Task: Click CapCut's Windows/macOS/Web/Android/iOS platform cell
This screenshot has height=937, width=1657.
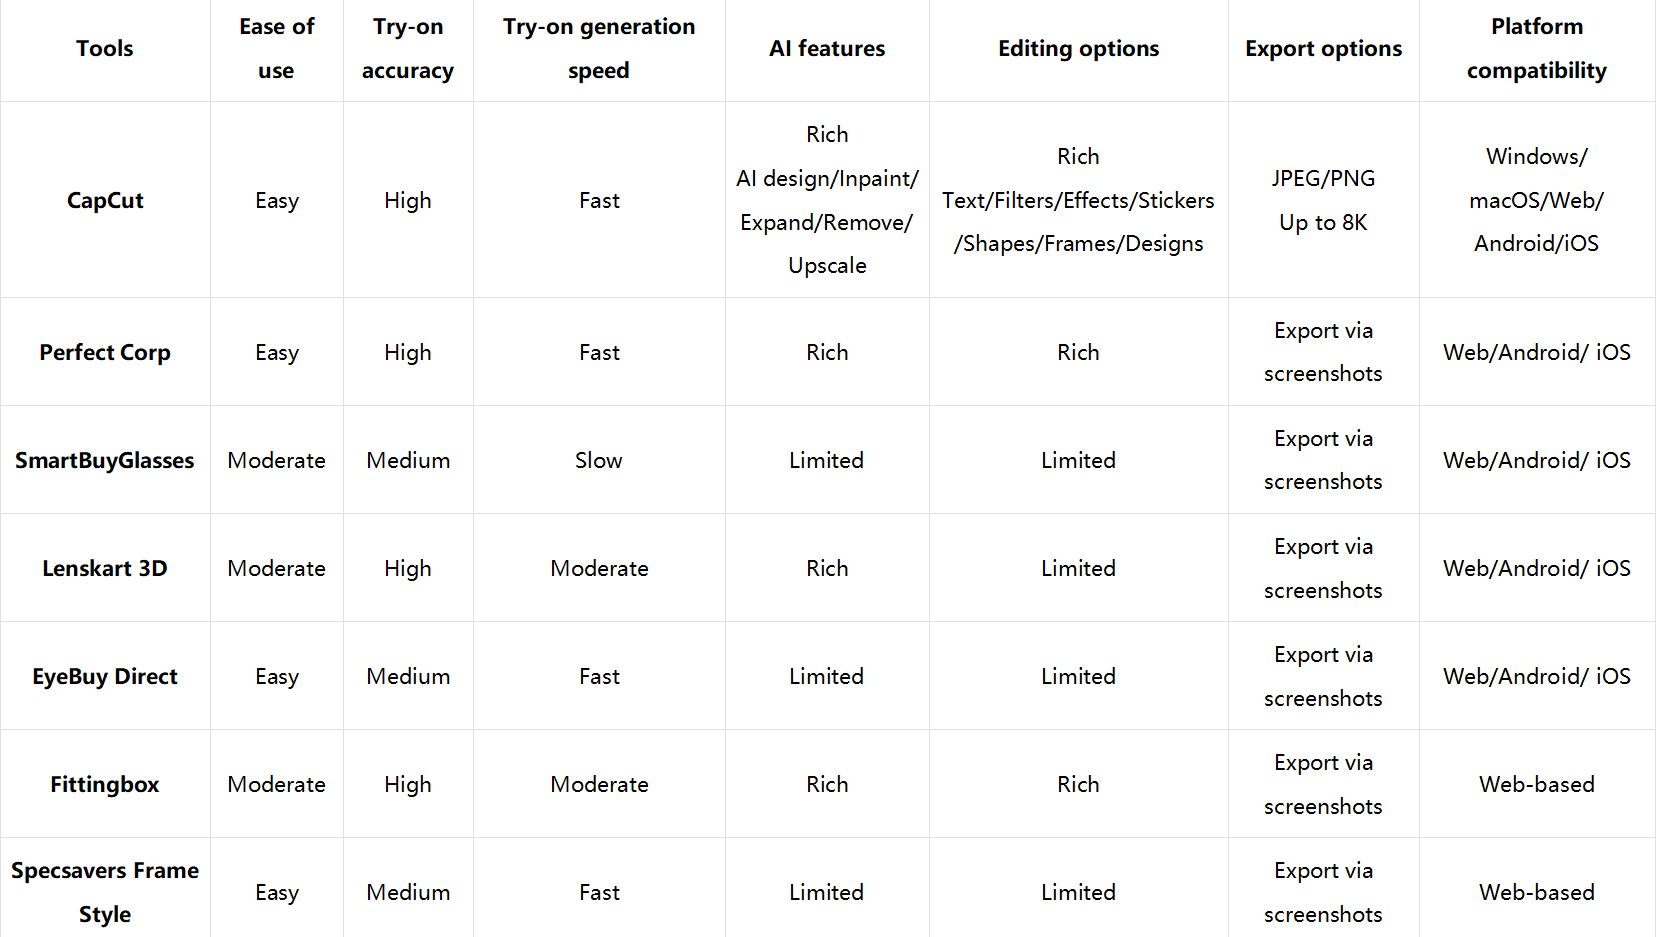Action: click(1537, 201)
